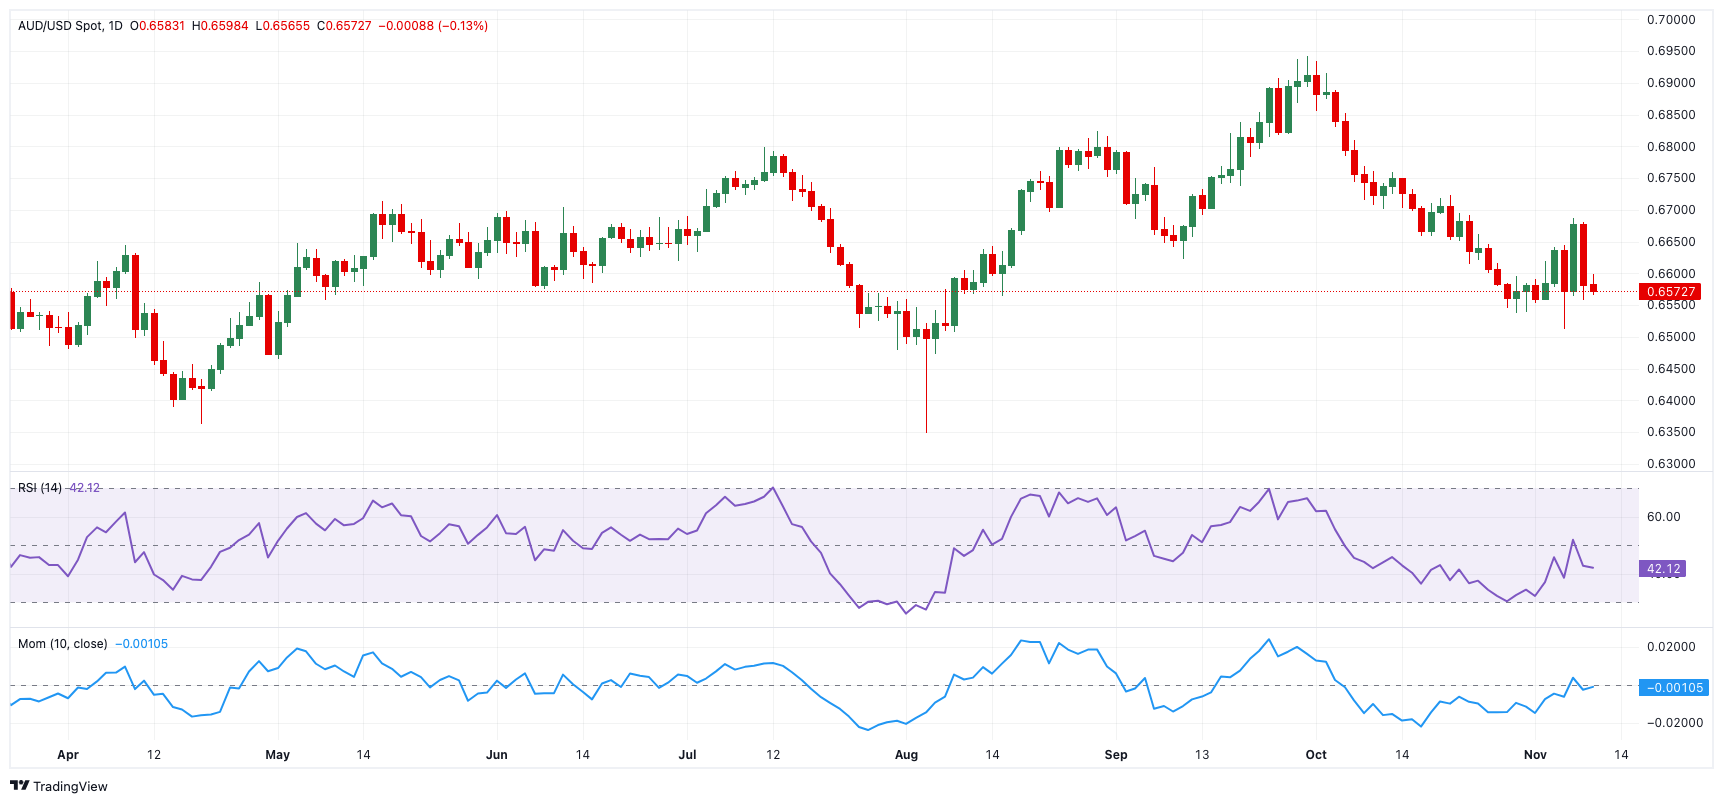Click the Oct label on time axis
The image size is (1723, 803).
(x=1316, y=755)
